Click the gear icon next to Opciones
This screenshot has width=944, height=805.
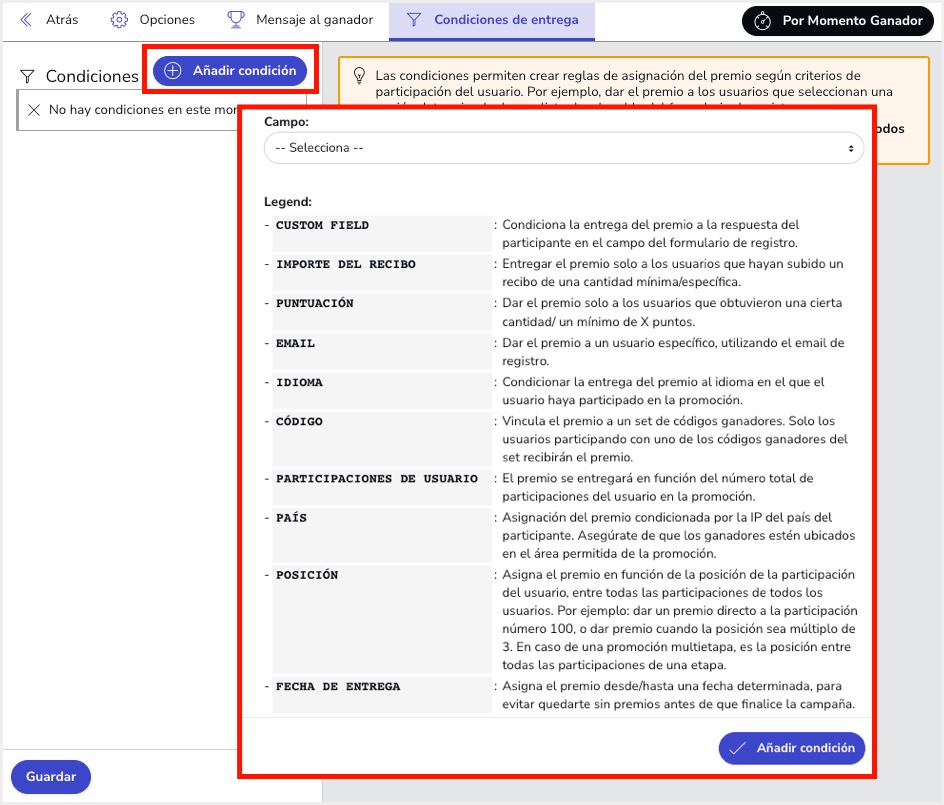(x=119, y=20)
